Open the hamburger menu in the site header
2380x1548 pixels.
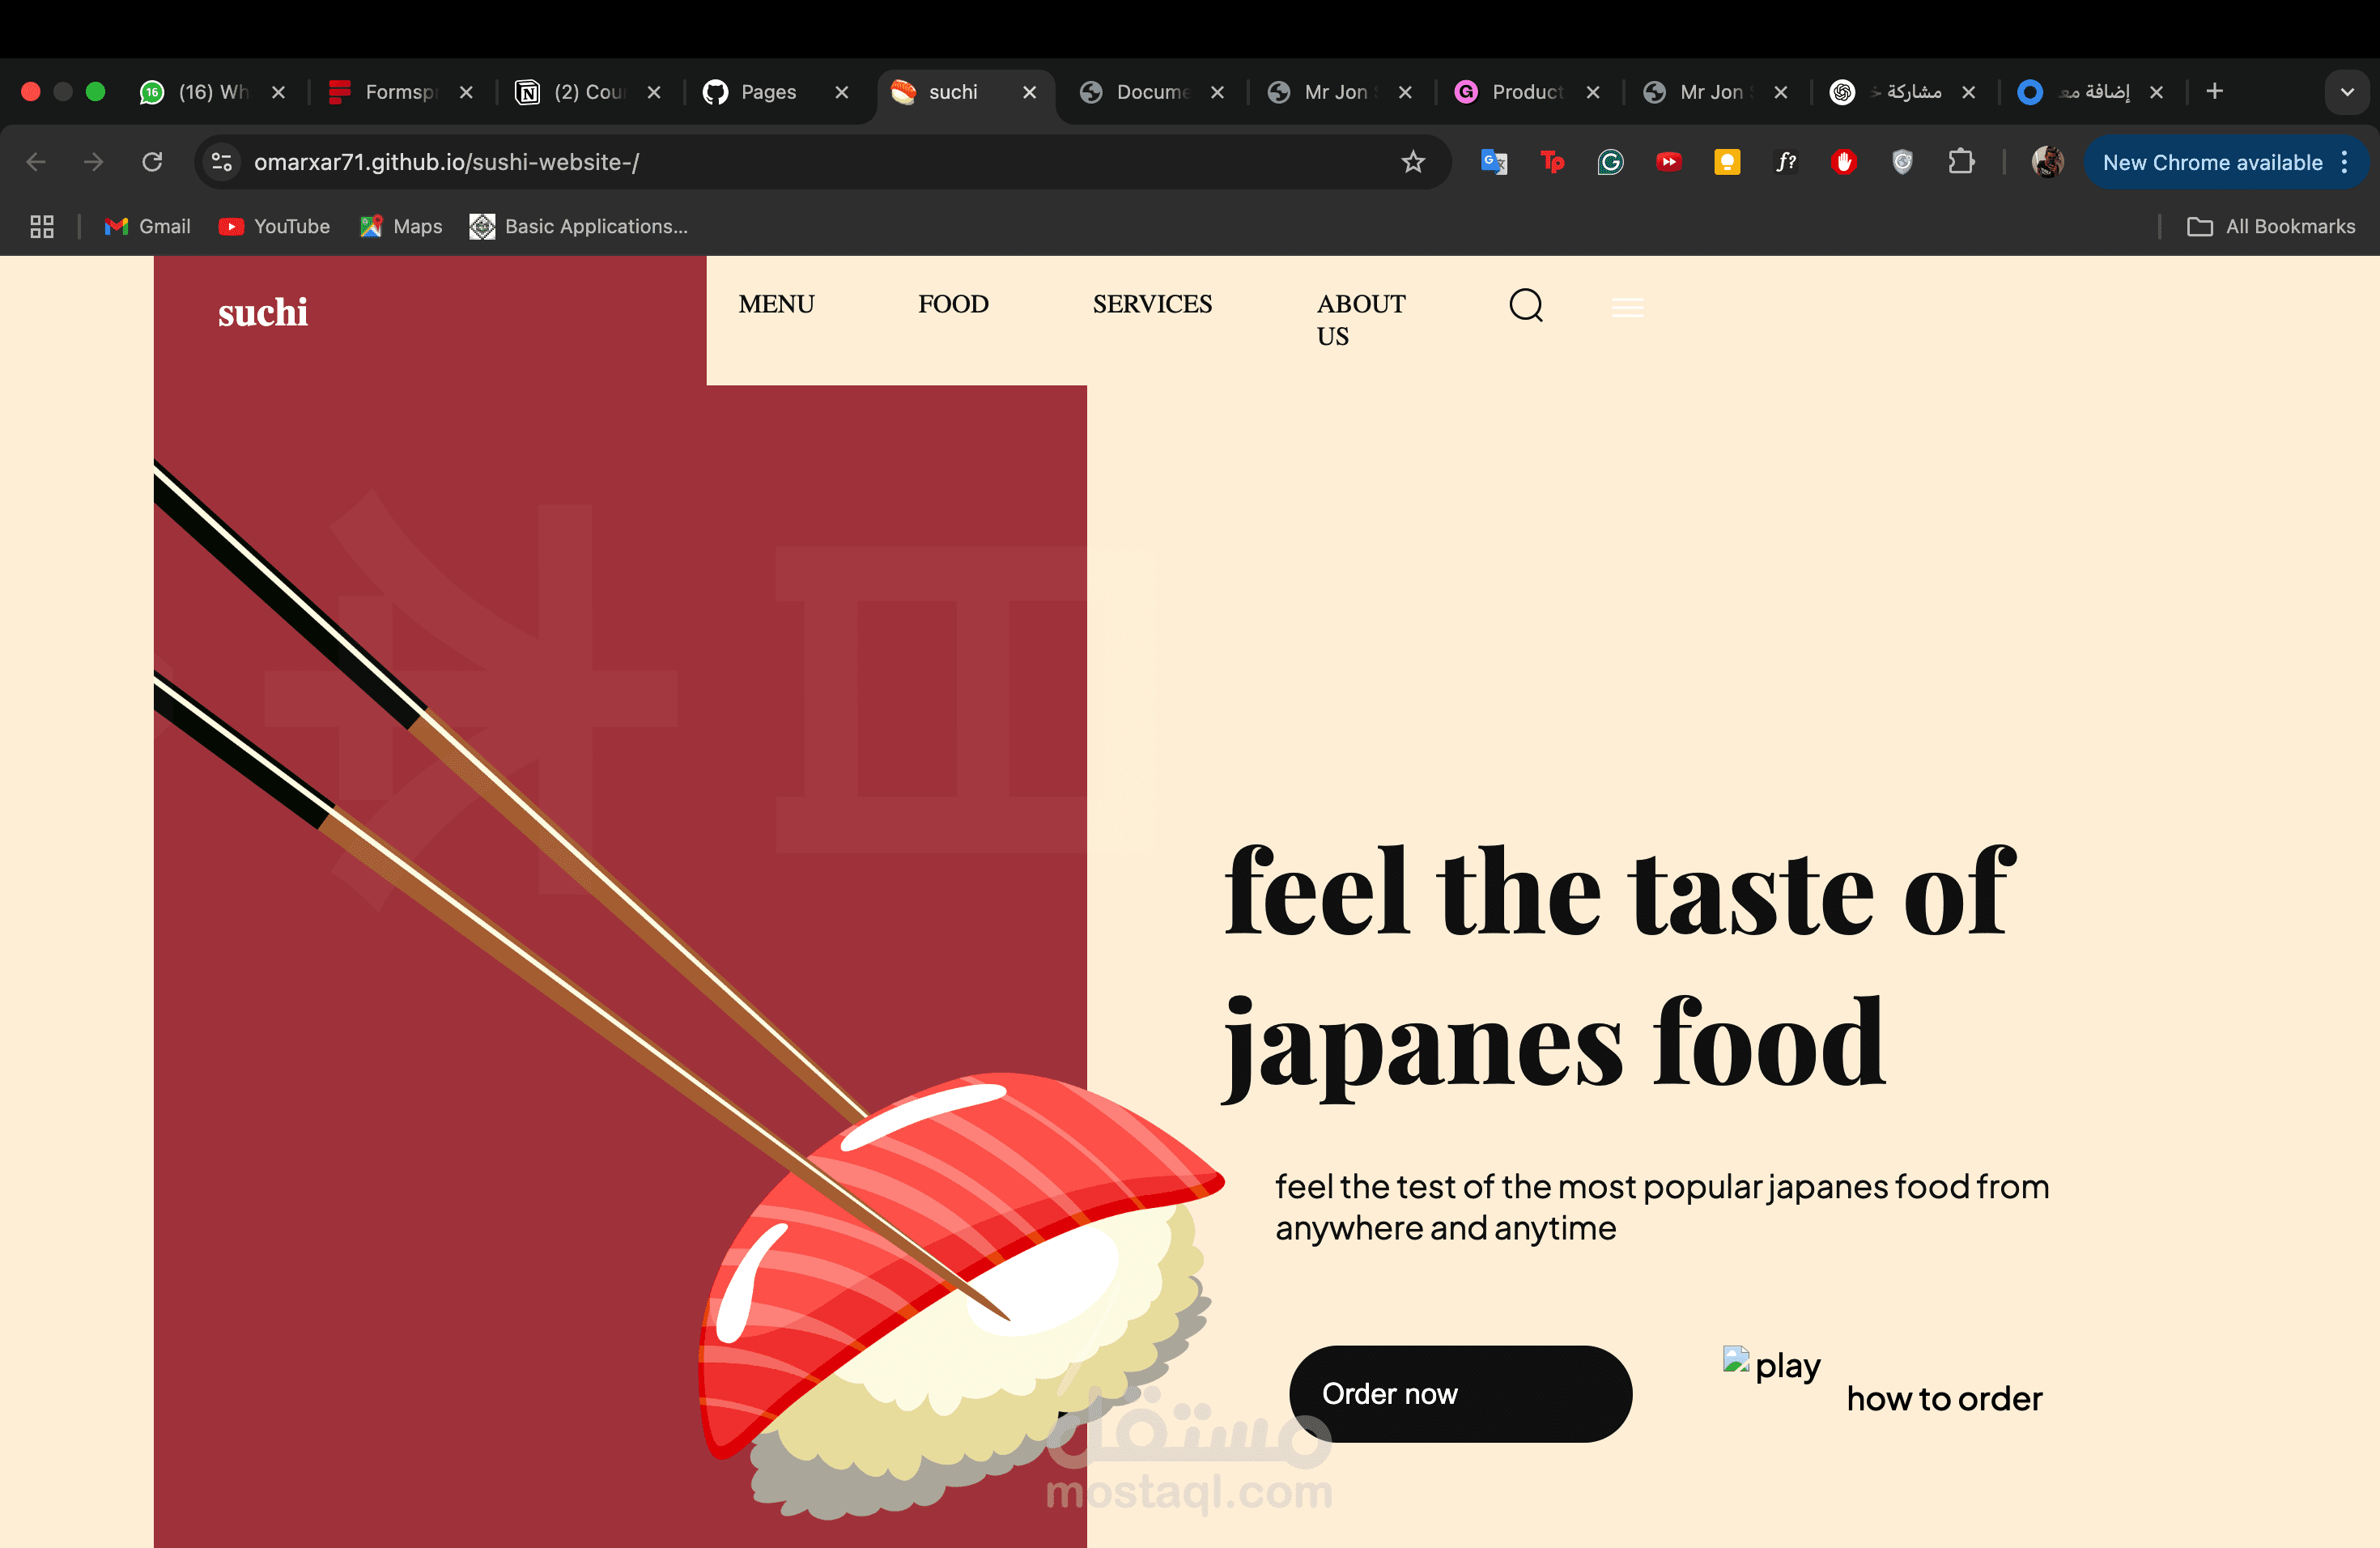pyautogui.click(x=1627, y=307)
